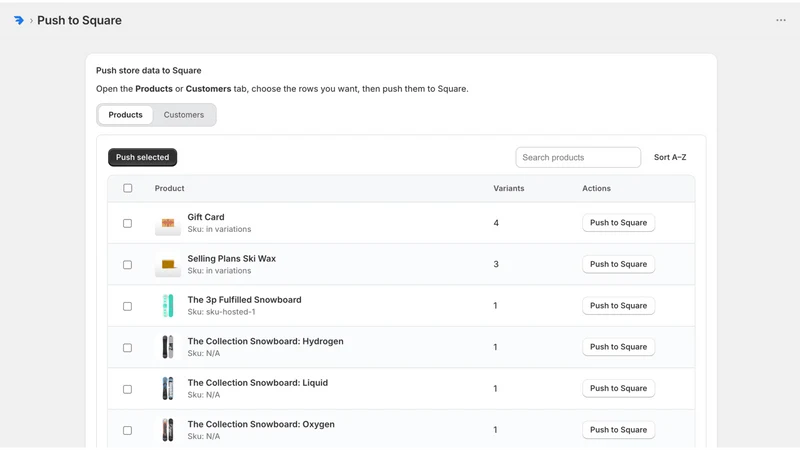The width and height of the screenshot is (800, 450).
Task: Click the Sku: sku-hosted-1 text
Action: [221, 312]
